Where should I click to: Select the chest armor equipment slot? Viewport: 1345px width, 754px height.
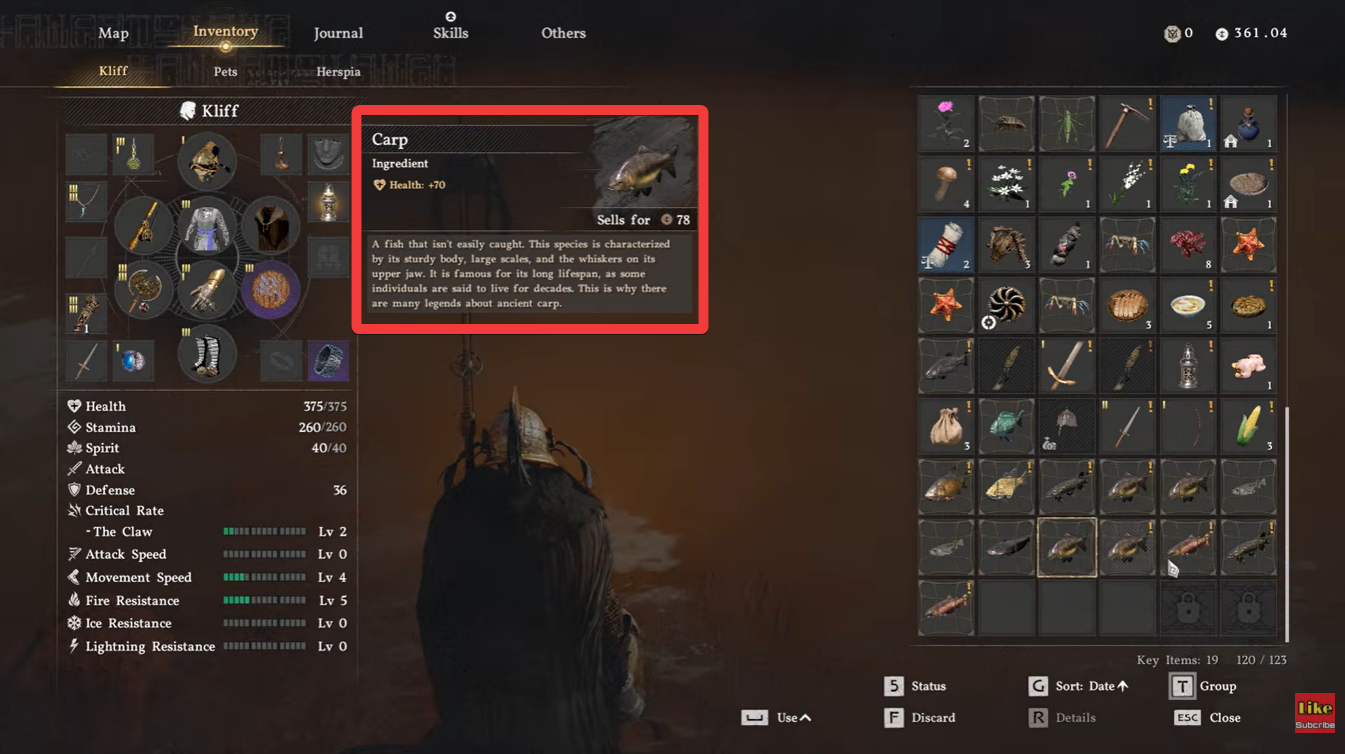click(x=207, y=226)
